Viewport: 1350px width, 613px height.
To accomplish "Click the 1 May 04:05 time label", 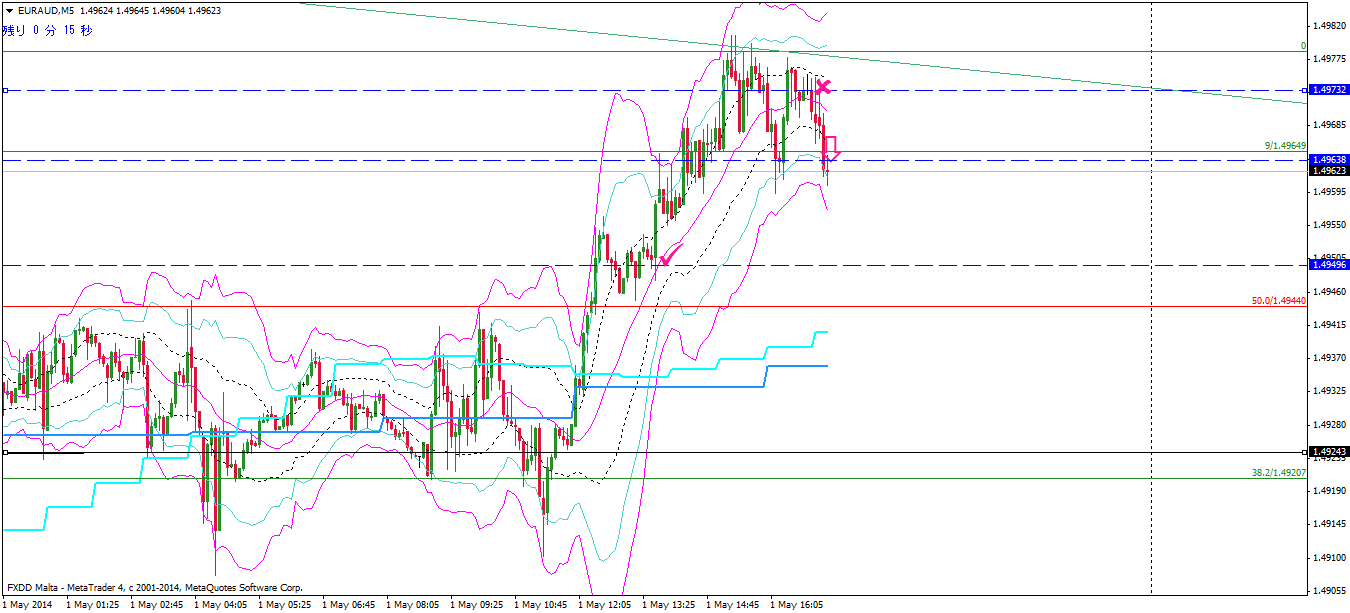I will (220, 605).
